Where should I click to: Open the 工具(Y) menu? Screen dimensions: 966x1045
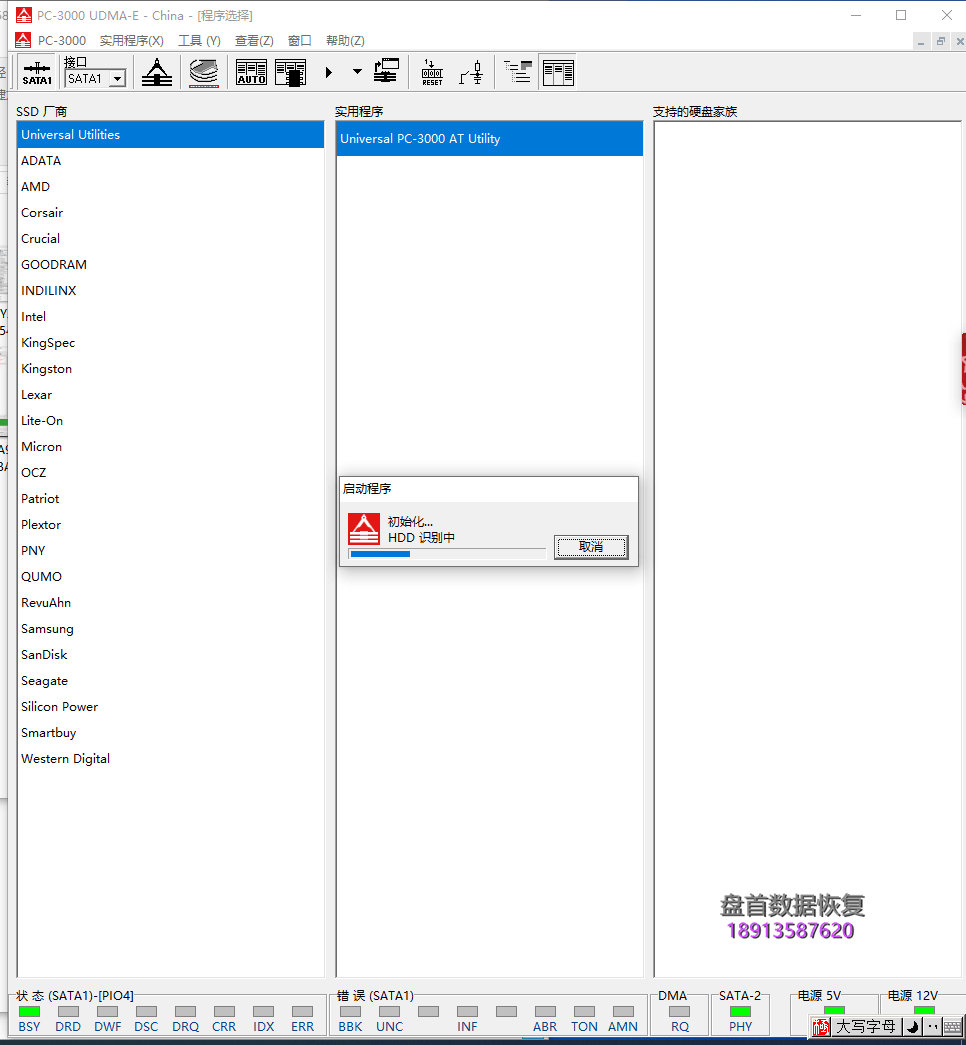pyautogui.click(x=199, y=41)
